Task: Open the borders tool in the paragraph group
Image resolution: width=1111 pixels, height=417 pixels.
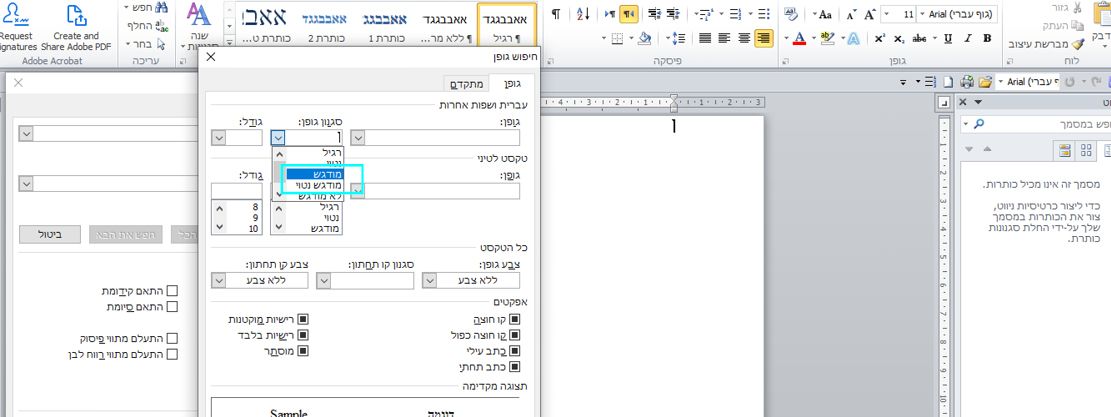Action: pos(617,38)
